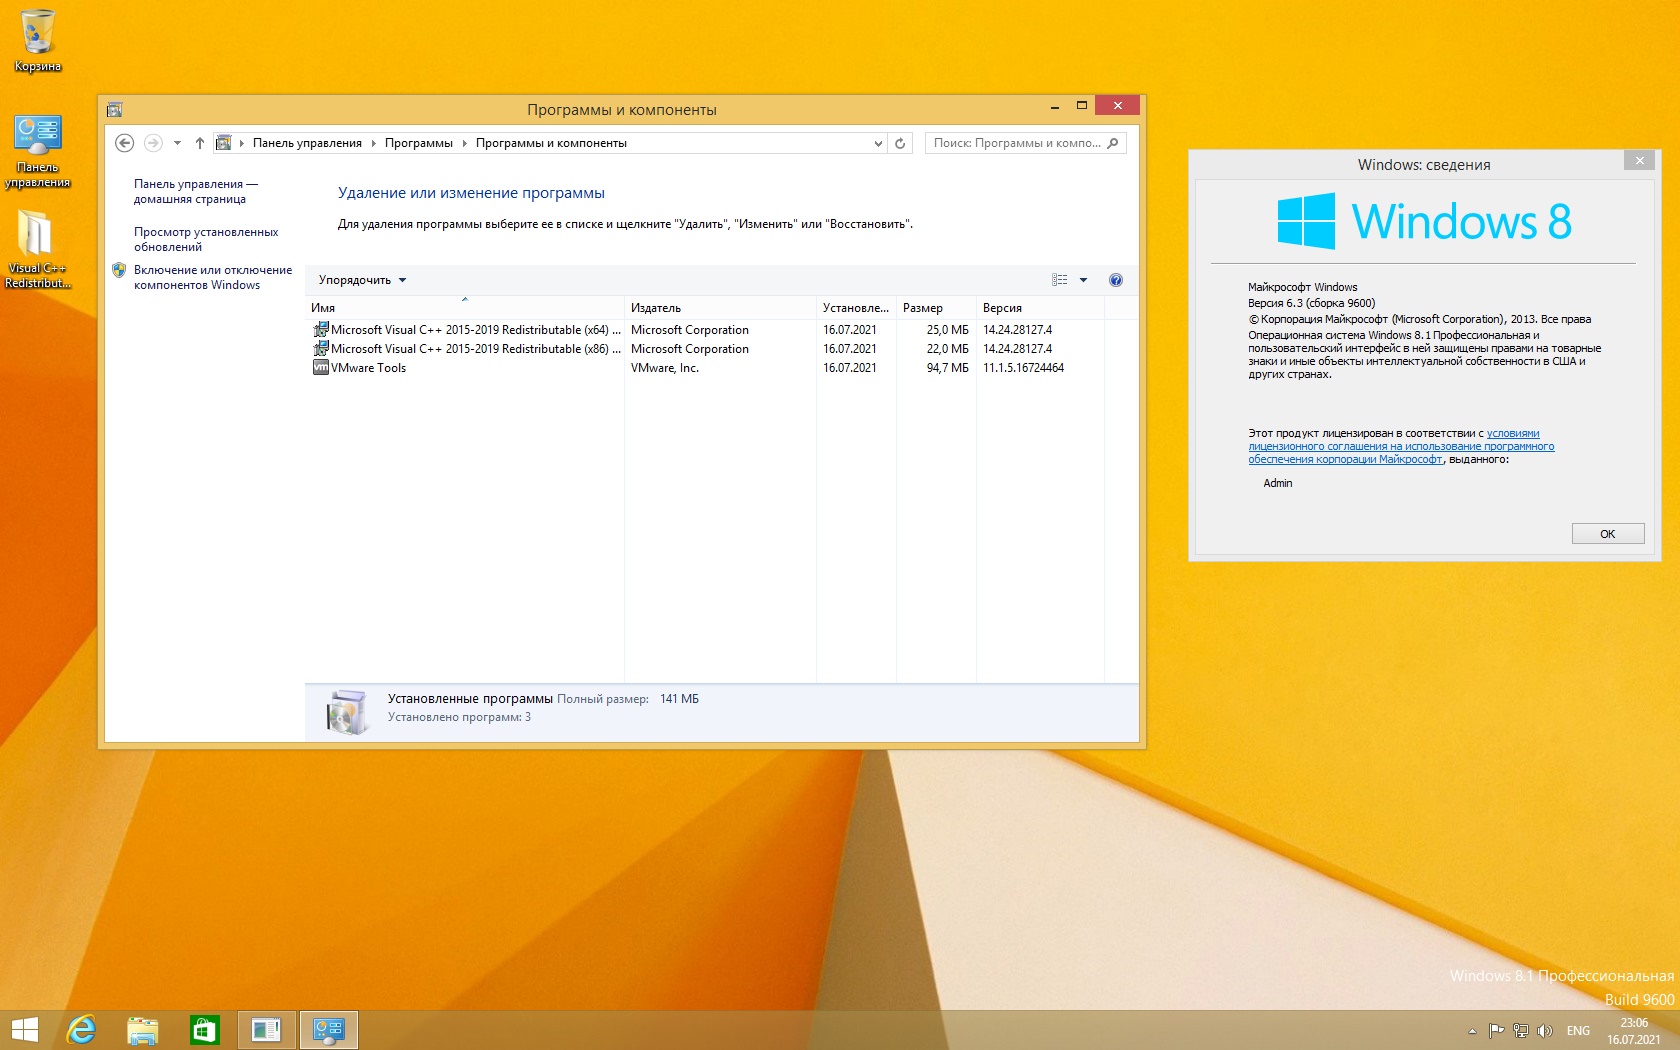1680x1050 pixels.
Task: Expand address bar history dropdown
Action: tap(878, 143)
